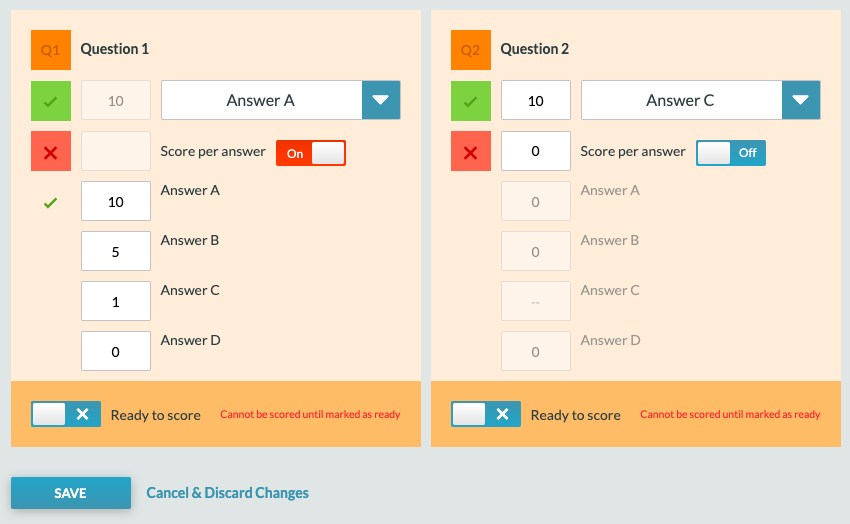Screen dimensions: 850x524
Task: Click Question 1 red X icon
Action: tap(50, 152)
